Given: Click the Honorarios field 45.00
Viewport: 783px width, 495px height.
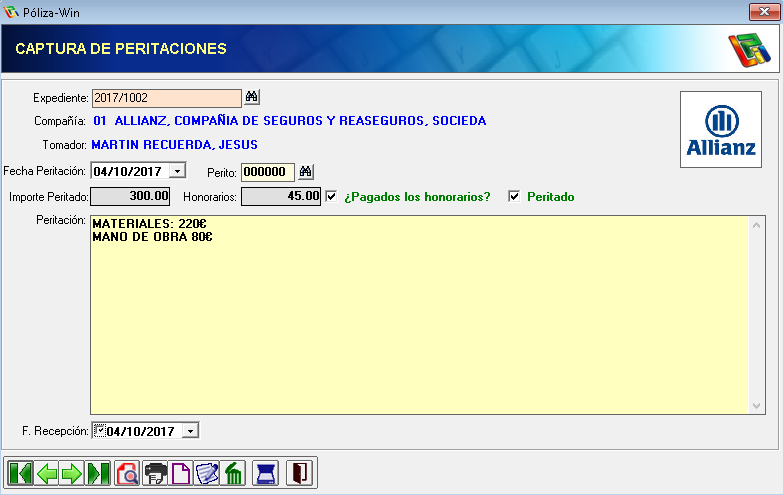Looking at the screenshot, I should click(x=281, y=196).
